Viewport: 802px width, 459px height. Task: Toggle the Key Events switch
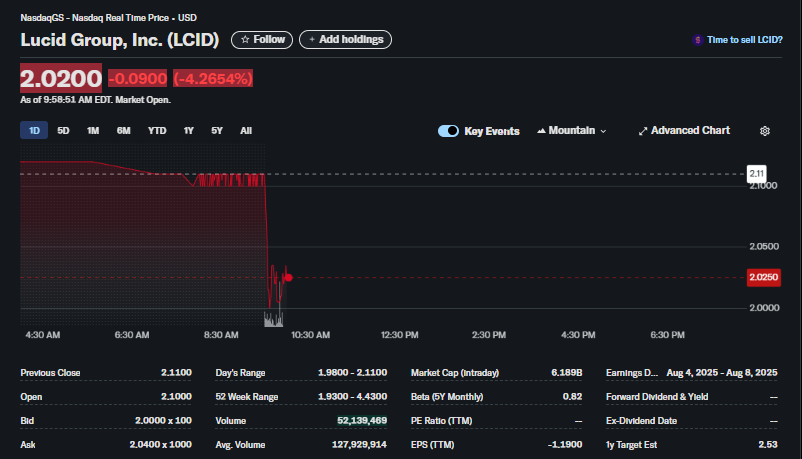[449, 131]
